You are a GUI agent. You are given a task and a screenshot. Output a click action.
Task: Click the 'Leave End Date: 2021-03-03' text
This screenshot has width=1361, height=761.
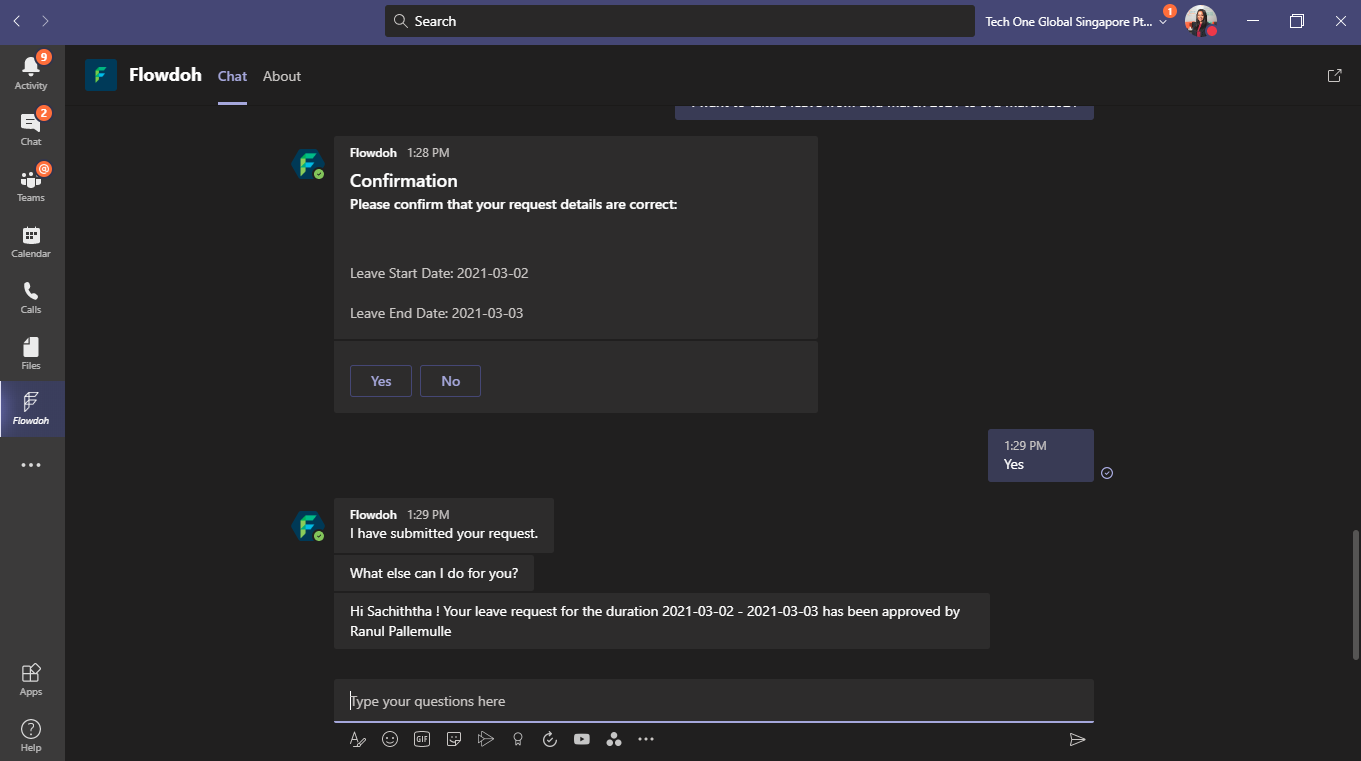(437, 313)
